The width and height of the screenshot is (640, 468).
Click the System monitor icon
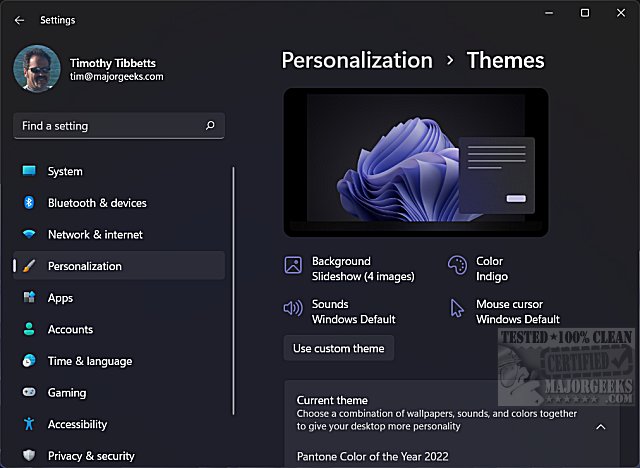(x=29, y=171)
